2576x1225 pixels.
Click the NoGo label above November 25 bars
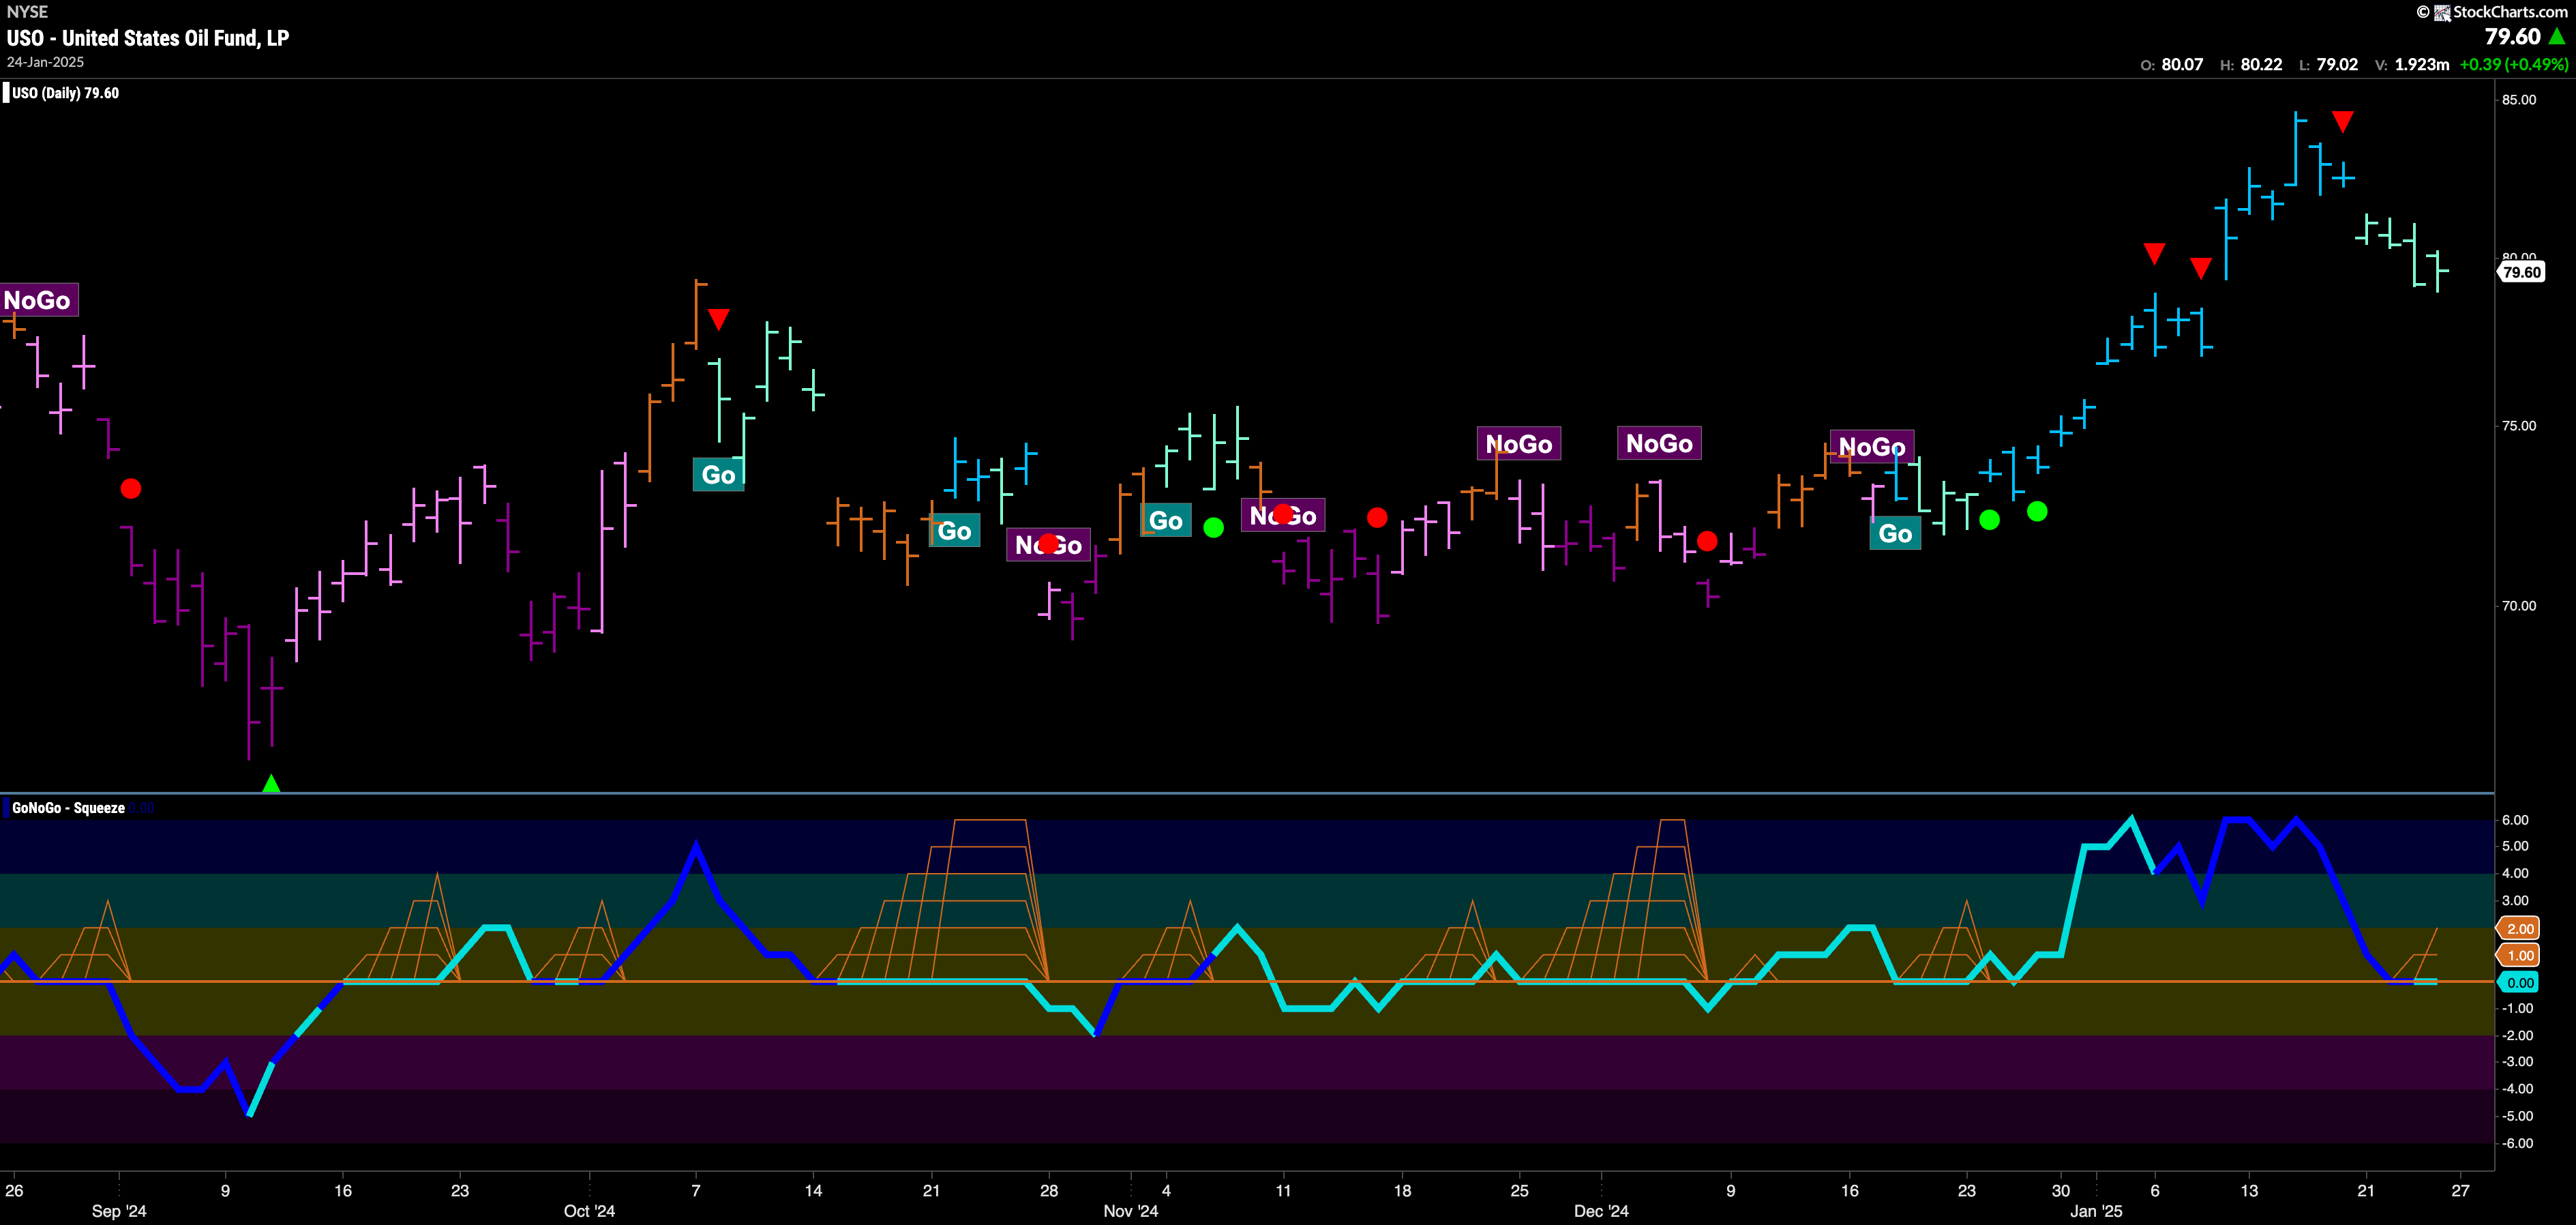click(1519, 444)
